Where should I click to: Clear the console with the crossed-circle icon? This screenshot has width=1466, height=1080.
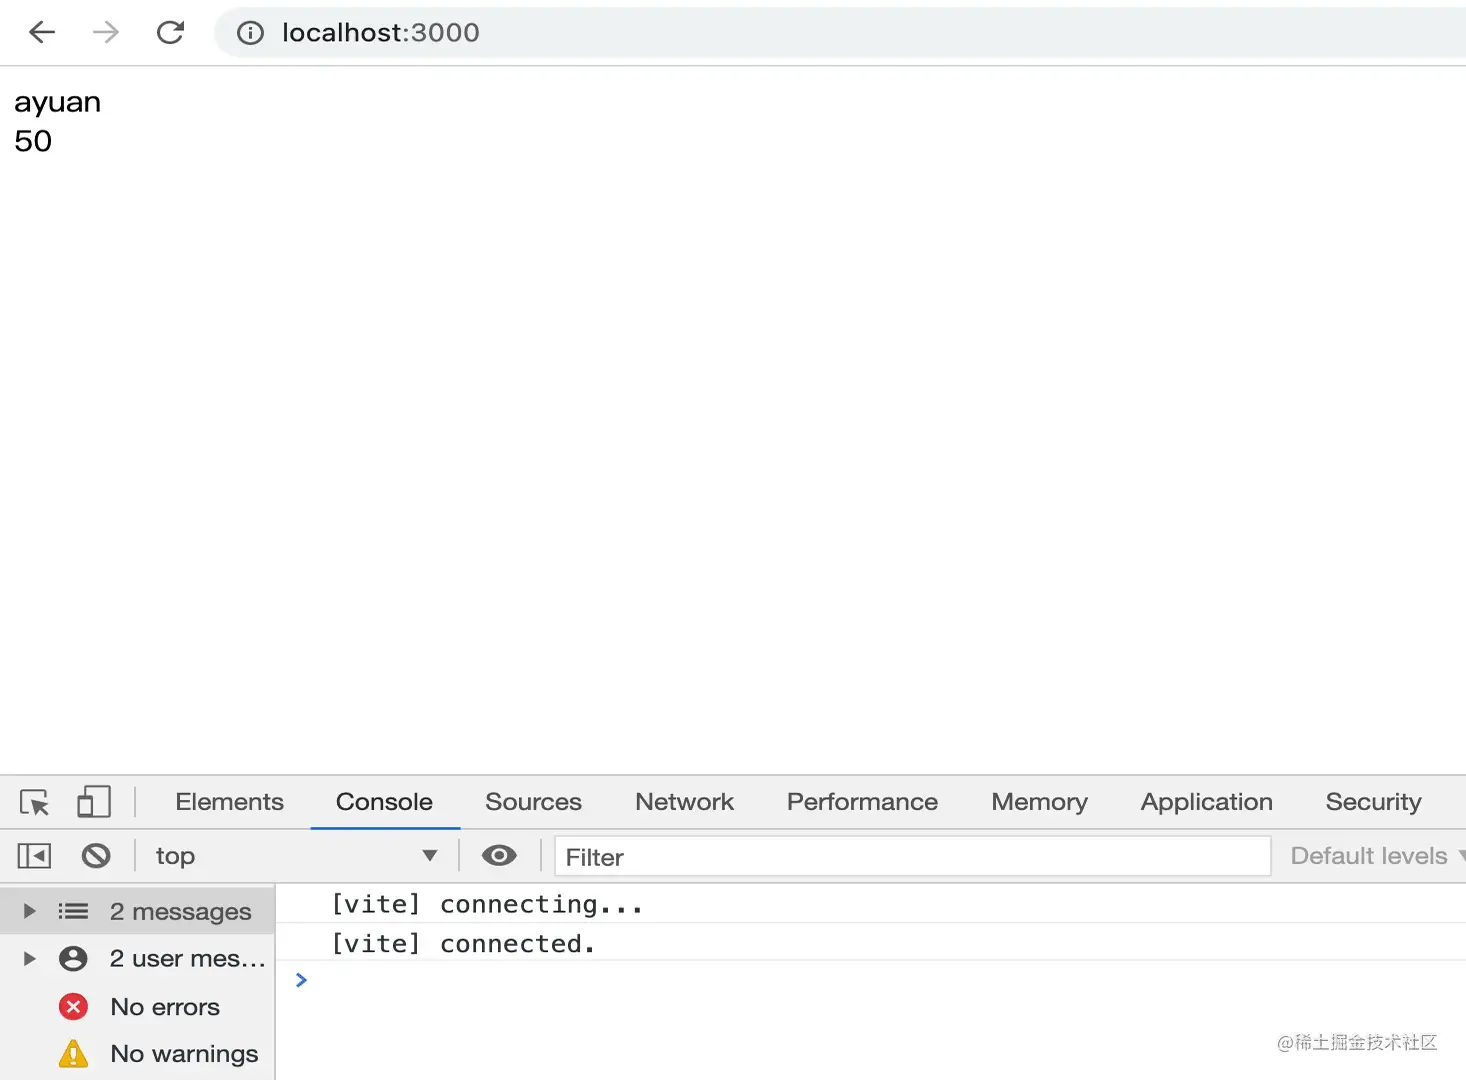(x=96, y=856)
